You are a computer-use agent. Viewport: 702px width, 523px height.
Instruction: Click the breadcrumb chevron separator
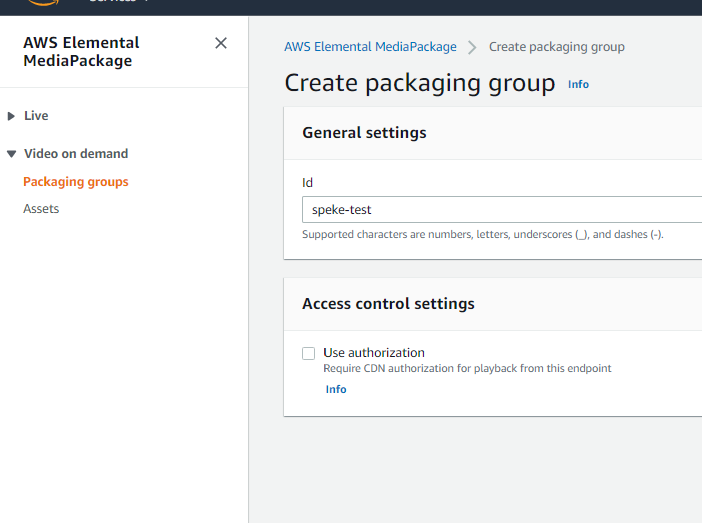(472, 47)
